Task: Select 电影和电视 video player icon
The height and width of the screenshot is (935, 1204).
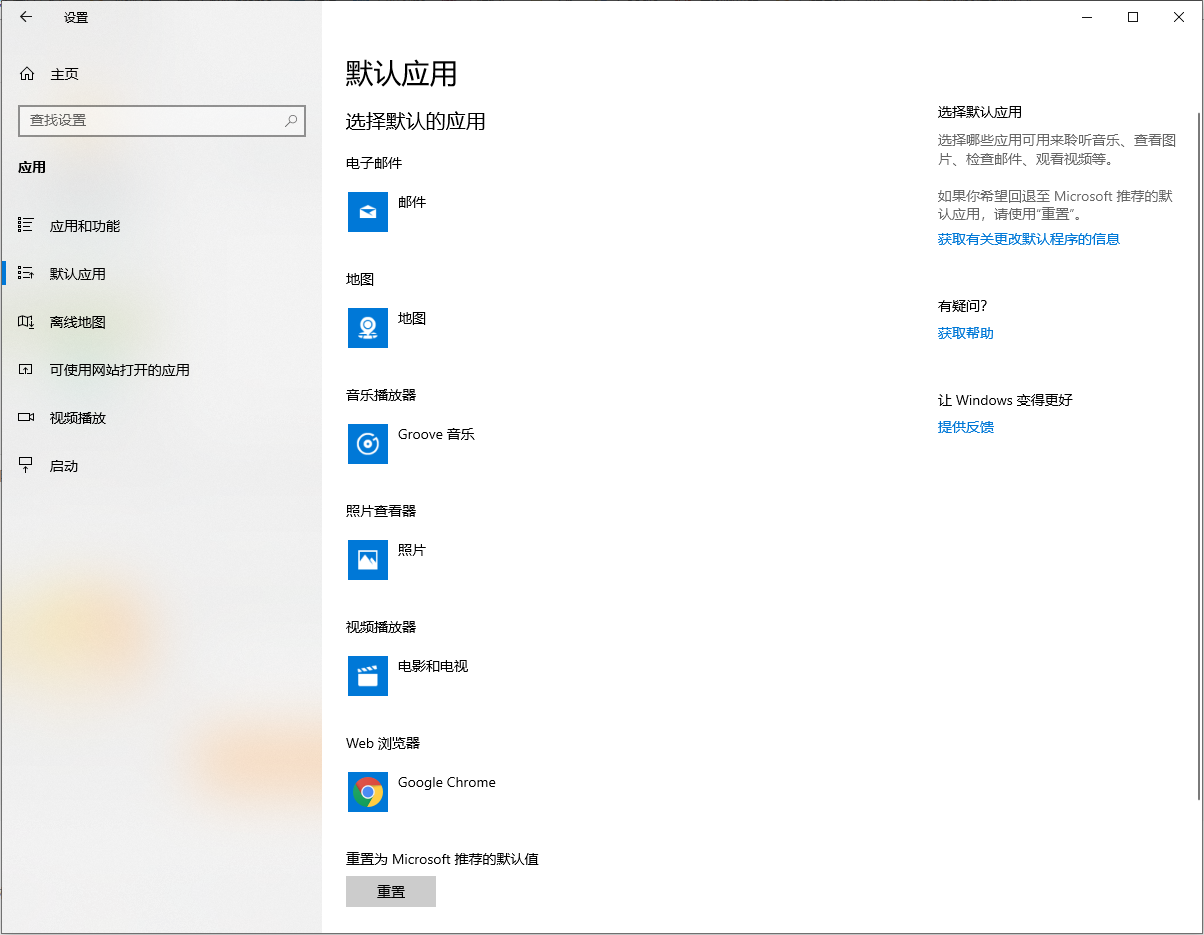Action: click(x=368, y=676)
